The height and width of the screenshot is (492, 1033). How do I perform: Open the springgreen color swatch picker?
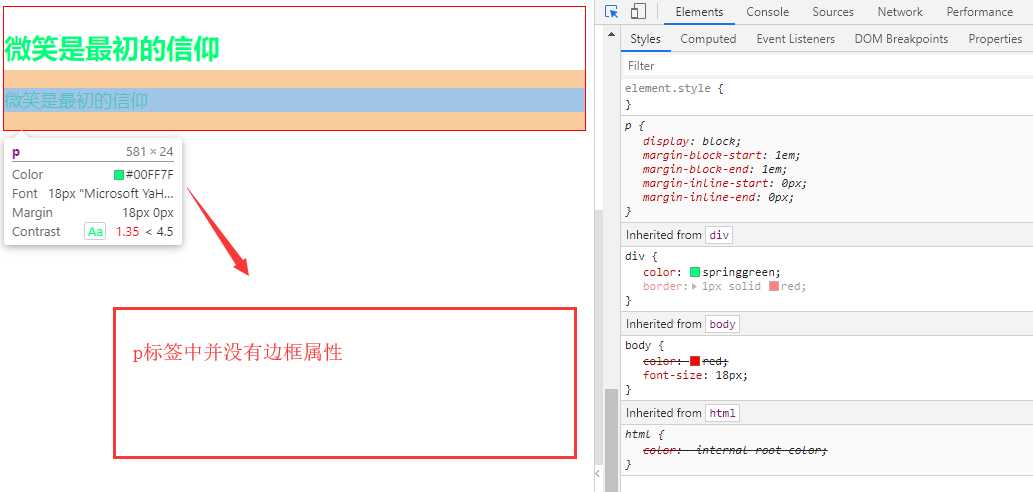(695, 272)
